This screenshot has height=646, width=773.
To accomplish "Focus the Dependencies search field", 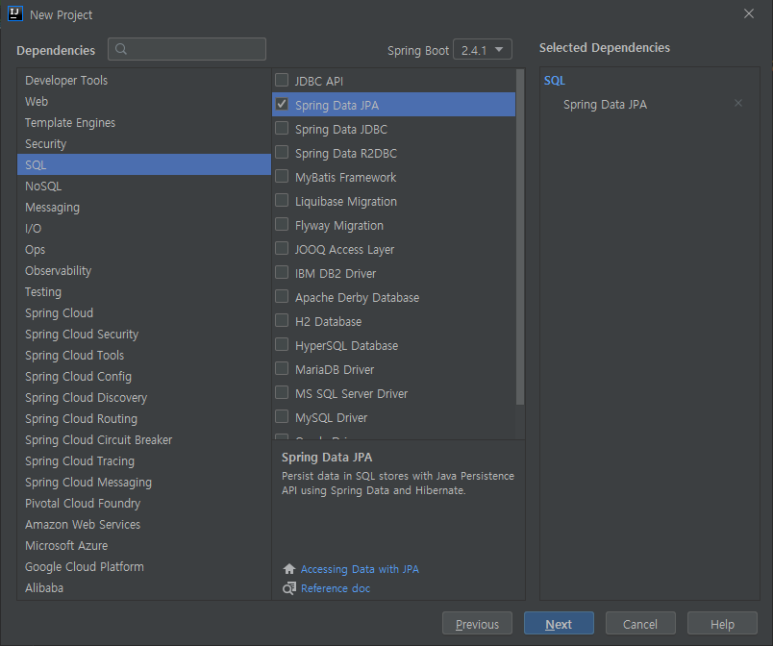I will [x=187, y=49].
